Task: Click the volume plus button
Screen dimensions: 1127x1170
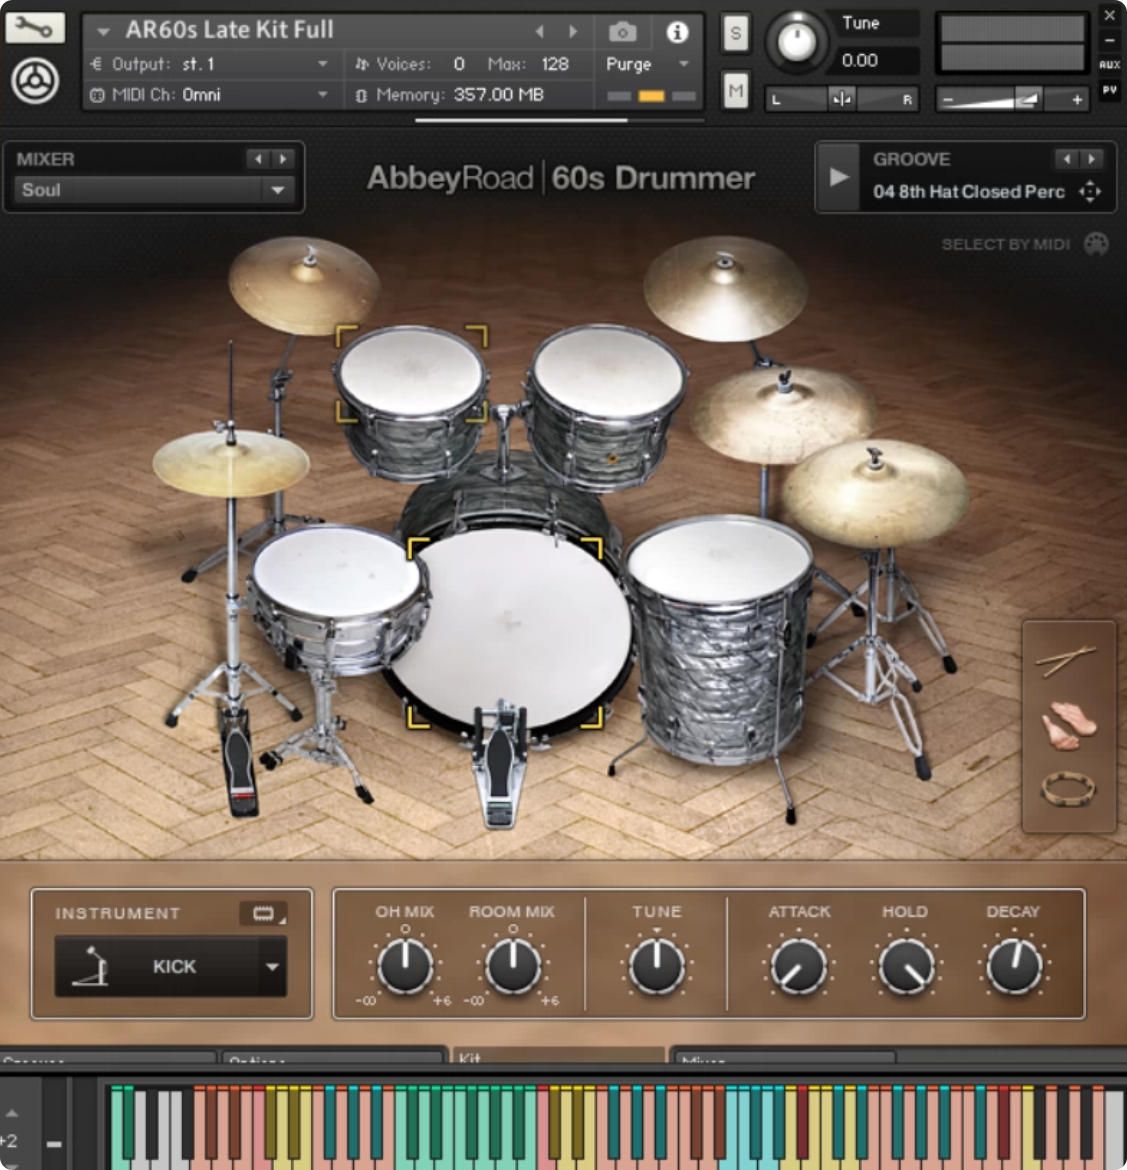Action: 1077,99
